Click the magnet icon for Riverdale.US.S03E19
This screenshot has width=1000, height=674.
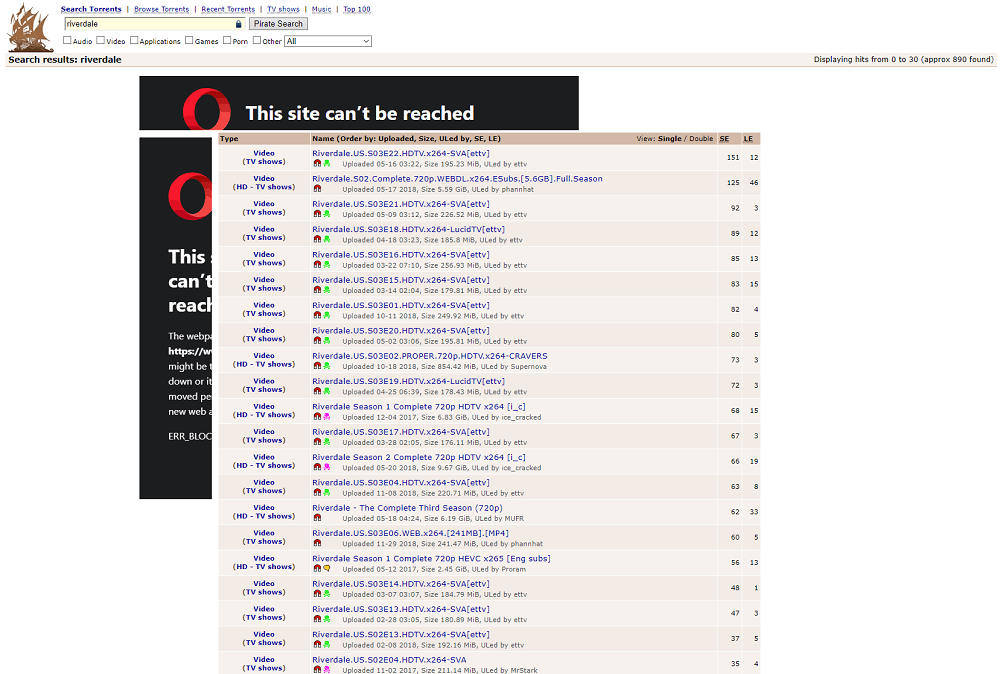317,392
